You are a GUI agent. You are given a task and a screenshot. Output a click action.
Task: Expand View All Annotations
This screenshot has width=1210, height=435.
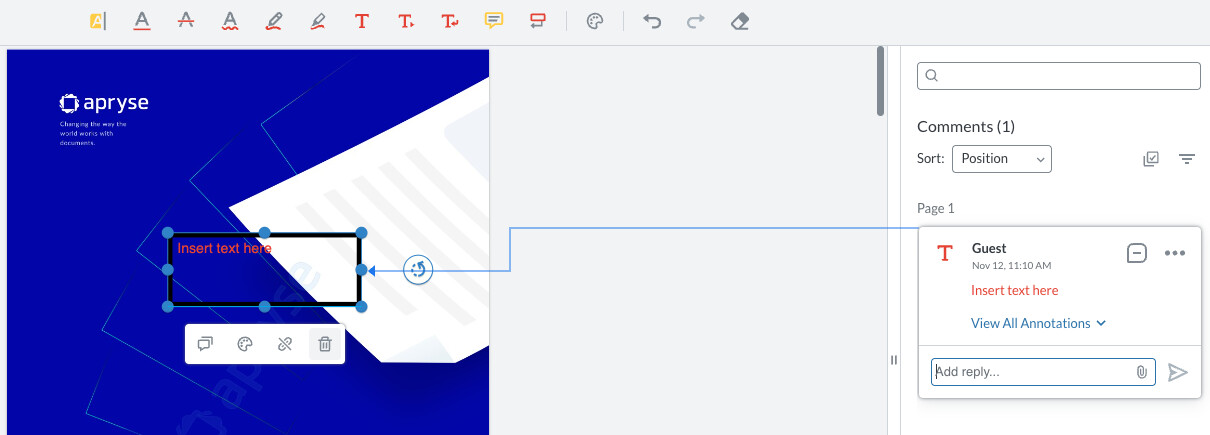pyautogui.click(x=1038, y=323)
